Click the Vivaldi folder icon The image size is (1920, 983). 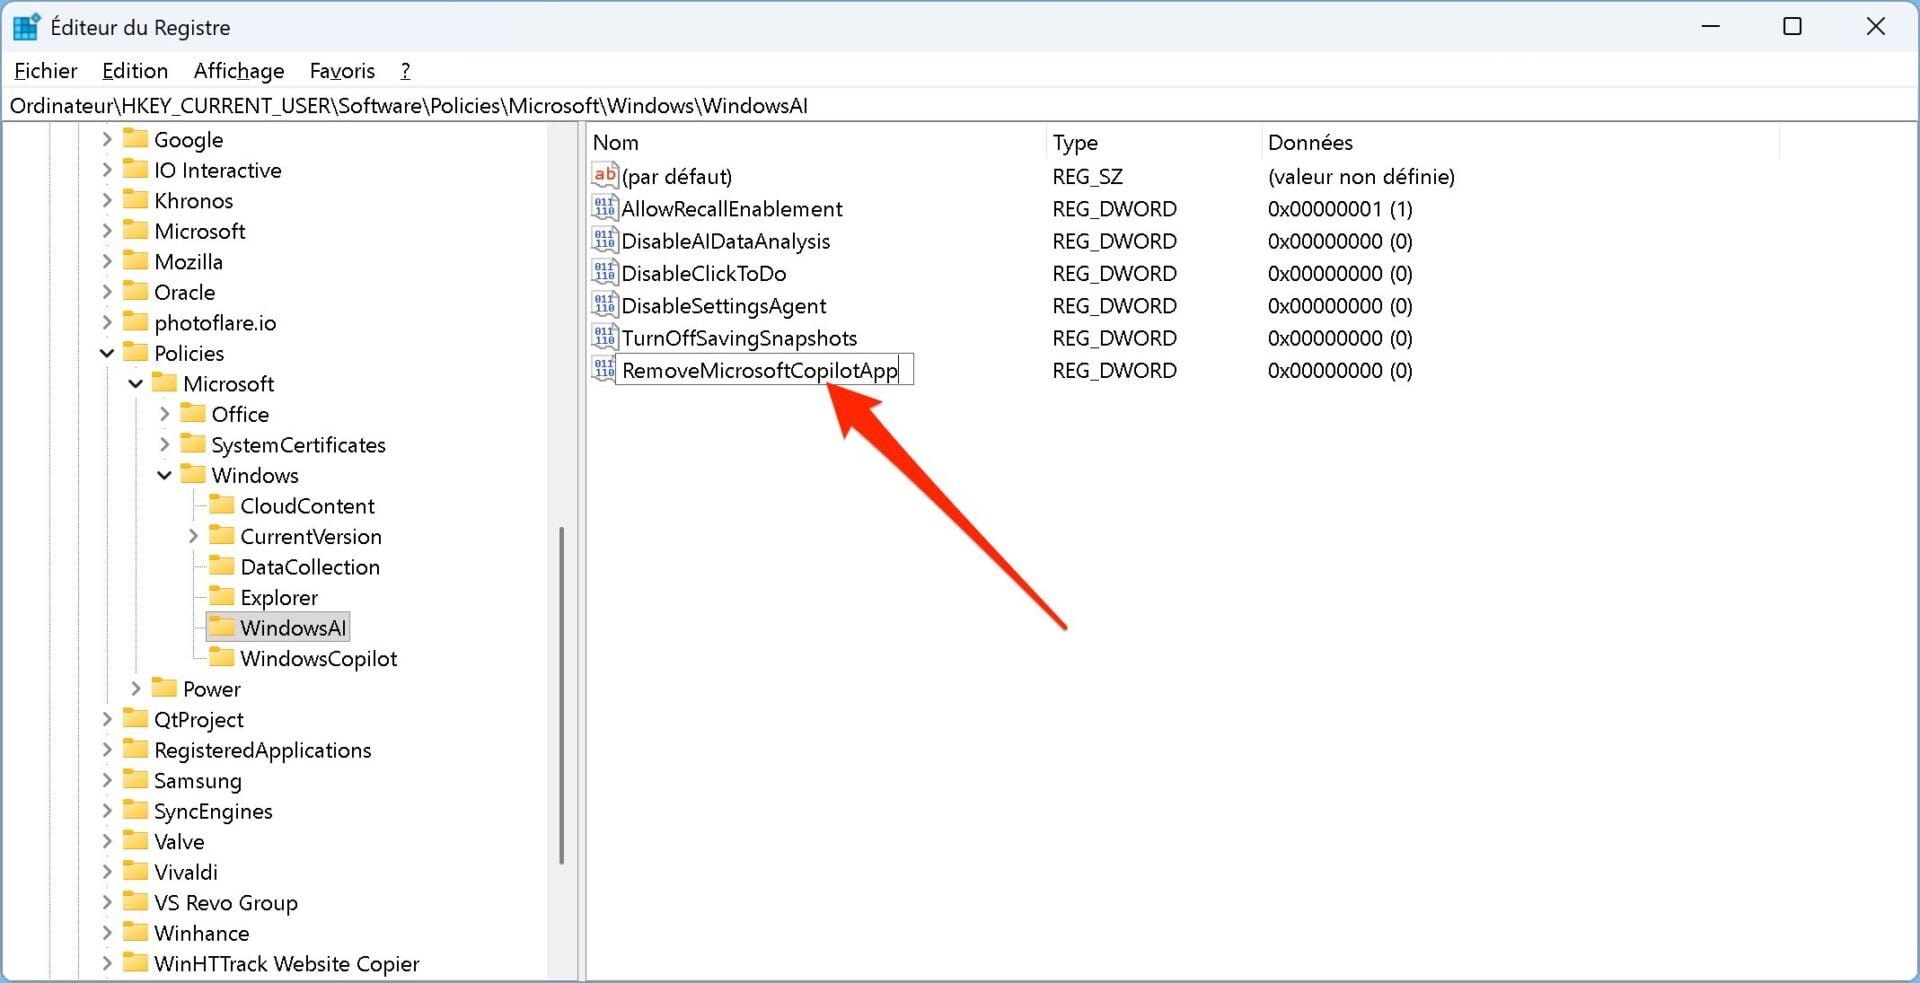pos(135,871)
